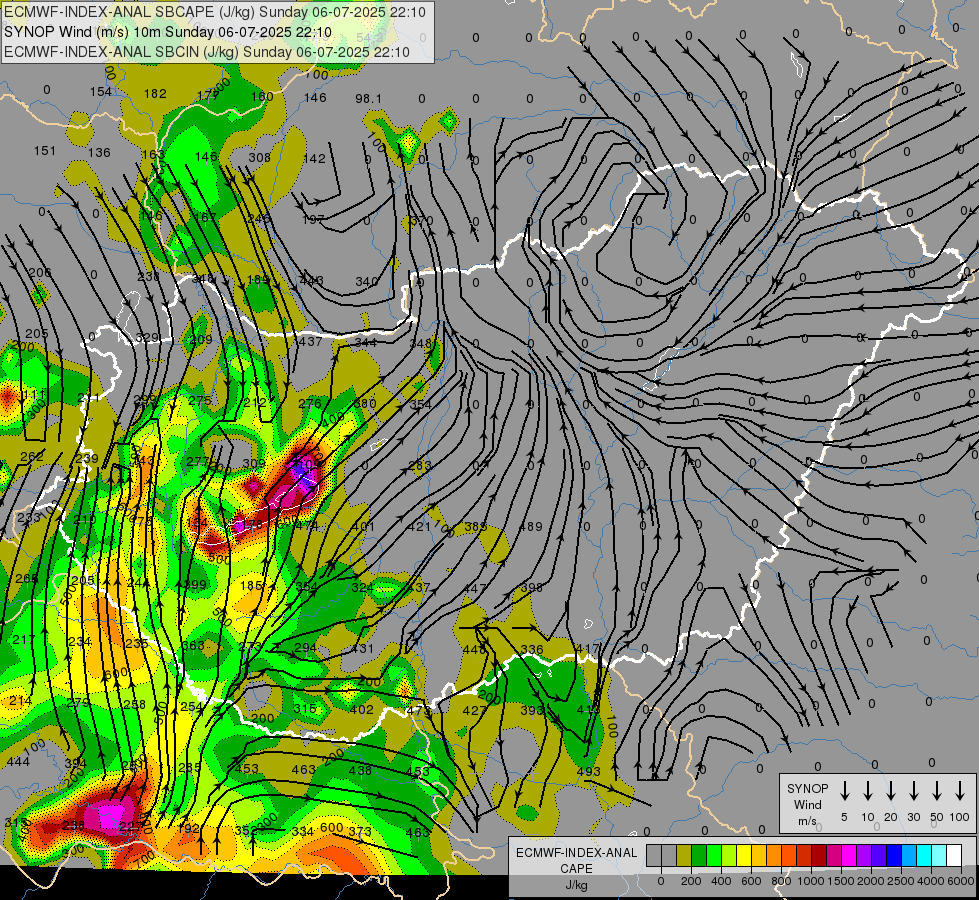
Task: Click the 30 m/s wind arrow in legend
Action: pos(913,791)
